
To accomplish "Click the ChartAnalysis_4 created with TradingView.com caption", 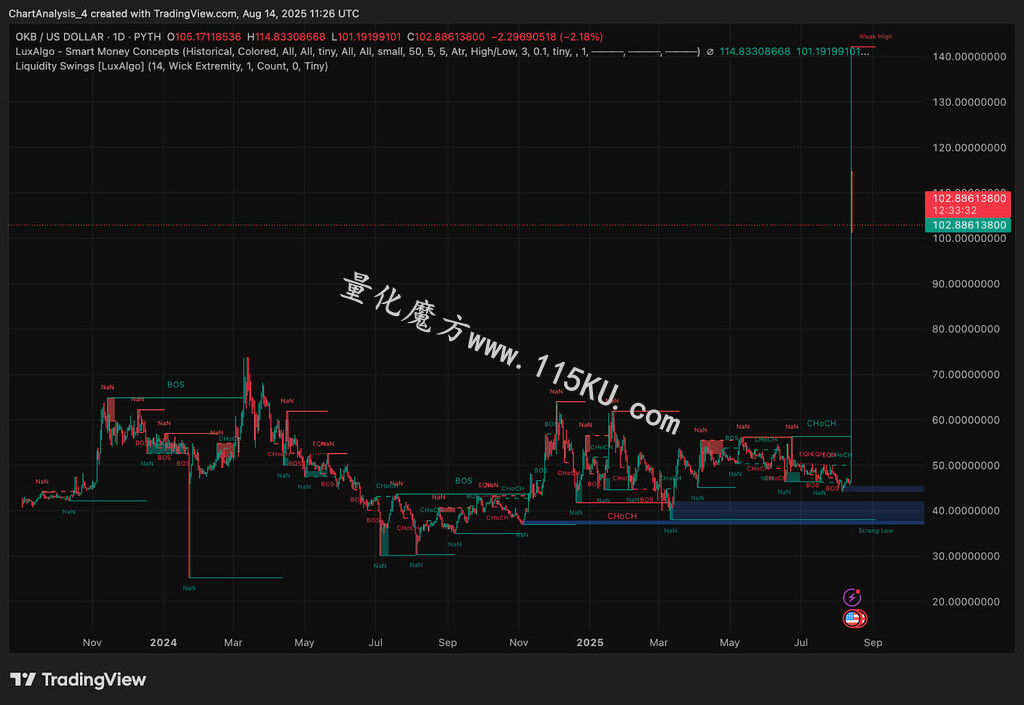I will coord(184,14).
